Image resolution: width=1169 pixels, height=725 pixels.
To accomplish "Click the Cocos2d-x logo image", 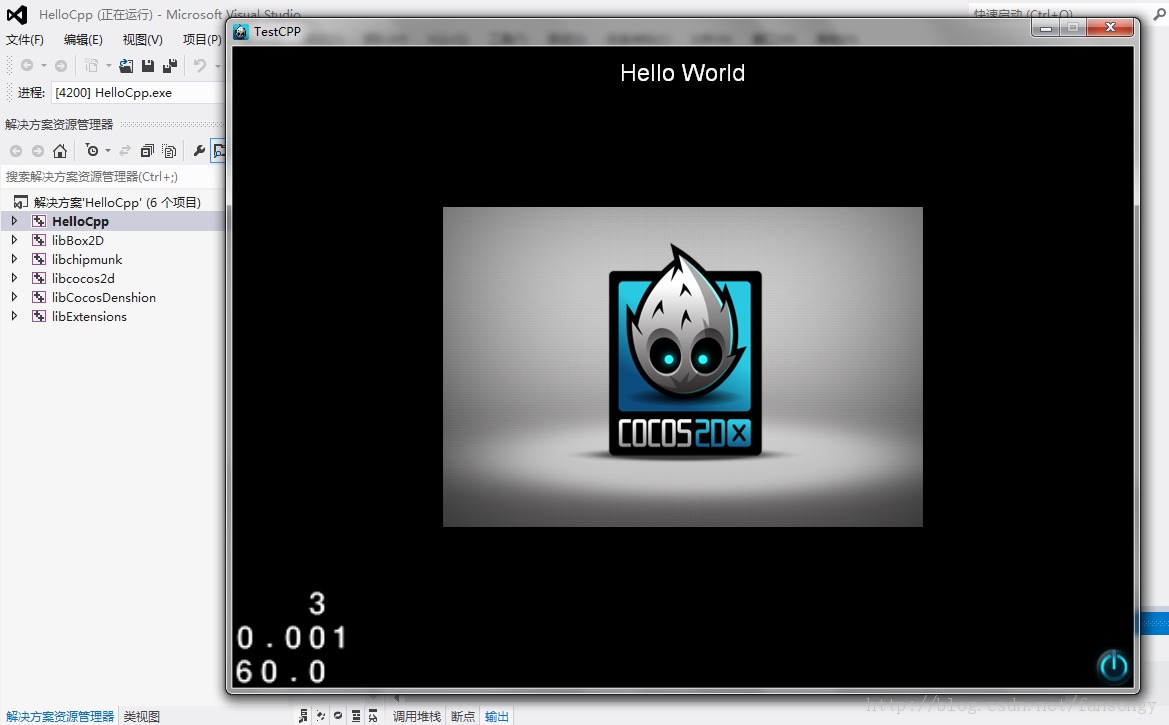I will [x=683, y=367].
